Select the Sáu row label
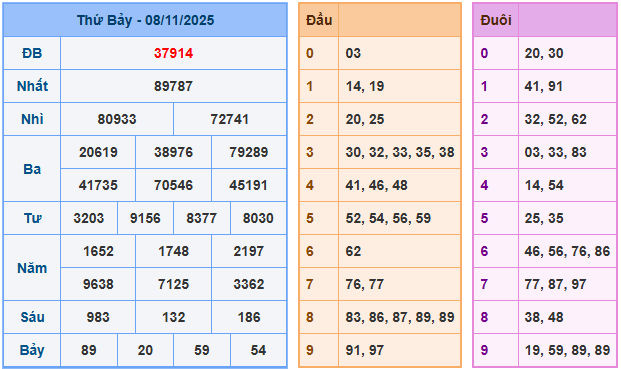This screenshot has height=369, width=621. click(32, 317)
